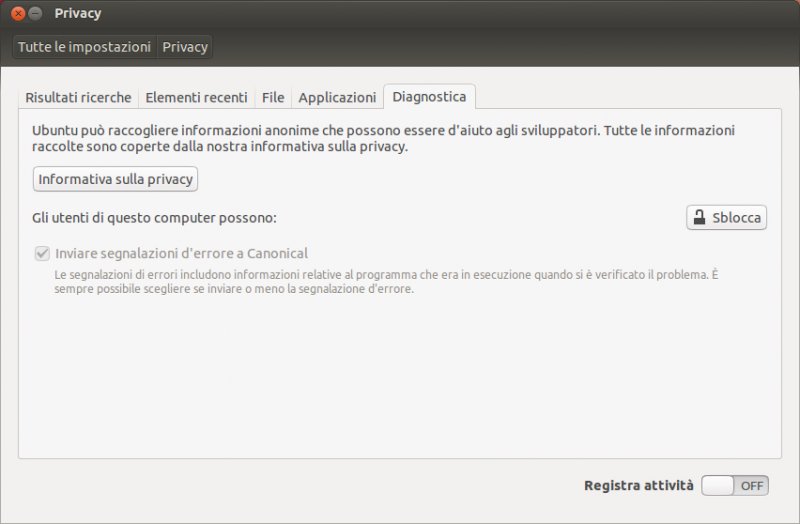This screenshot has height=524, width=800.
Task: Toggle the Registra attività switch
Action: [735, 485]
